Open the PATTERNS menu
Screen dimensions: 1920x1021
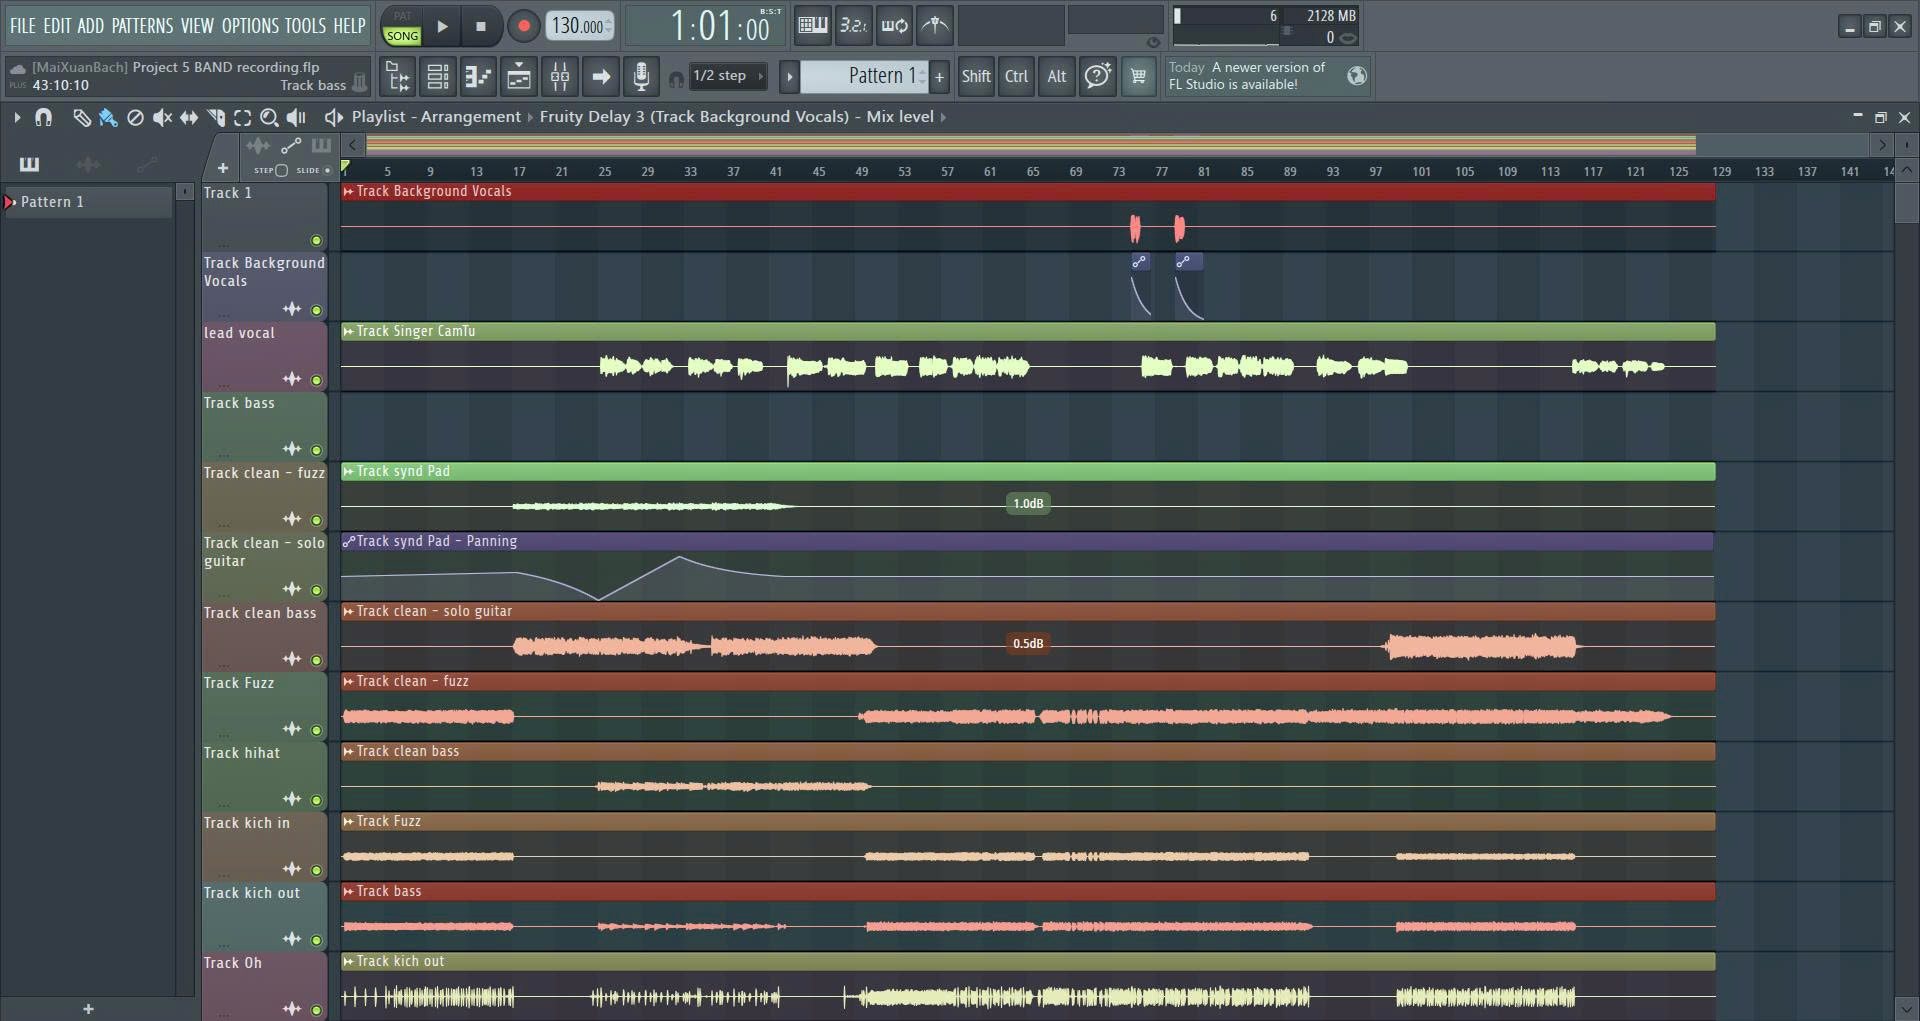[x=142, y=26]
